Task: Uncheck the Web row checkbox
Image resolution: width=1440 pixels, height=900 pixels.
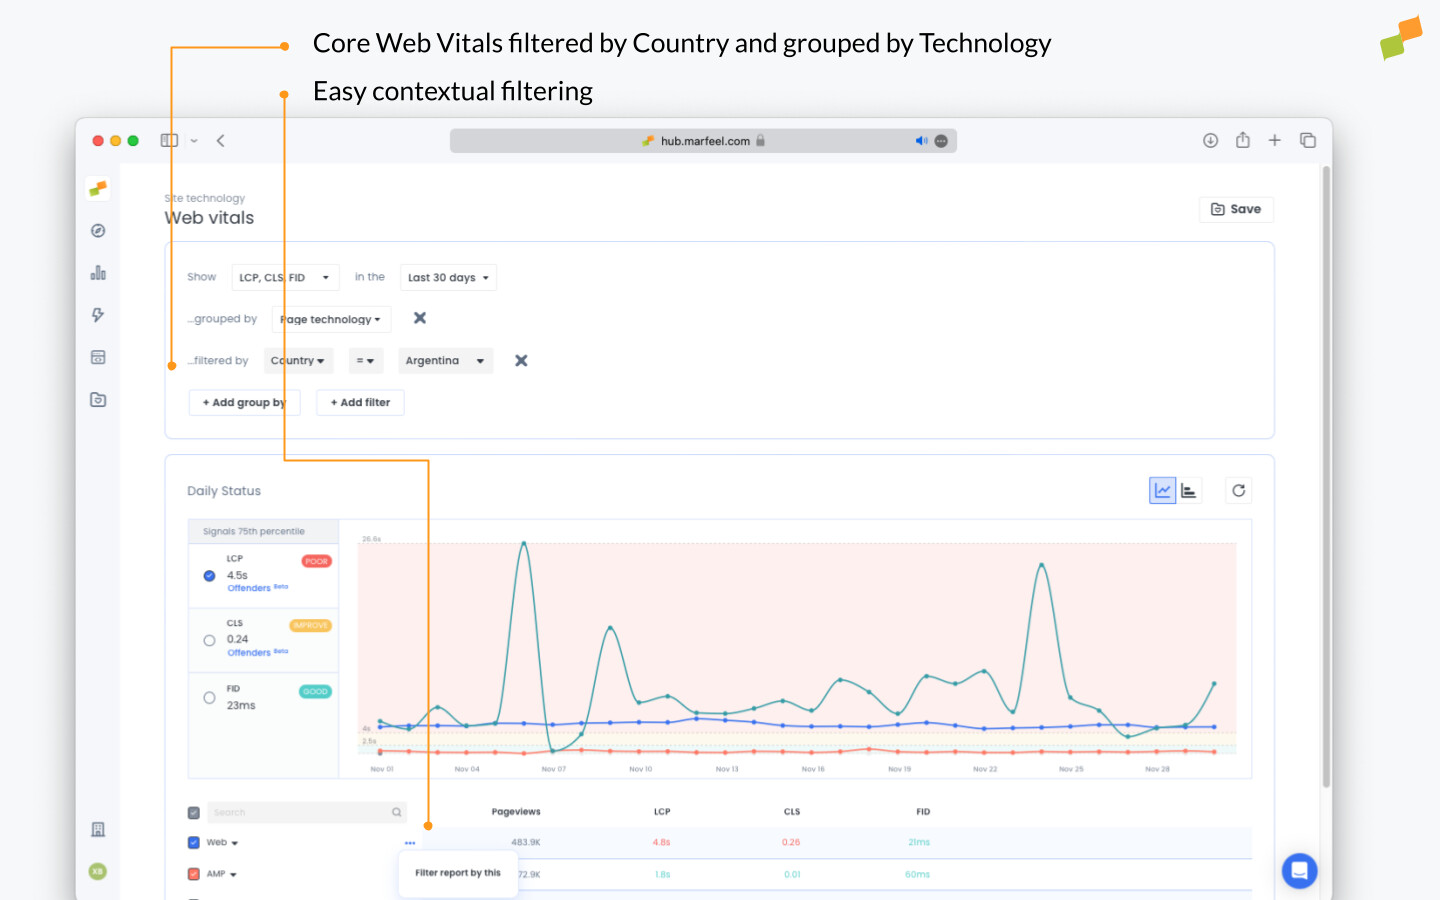Action: click(193, 842)
